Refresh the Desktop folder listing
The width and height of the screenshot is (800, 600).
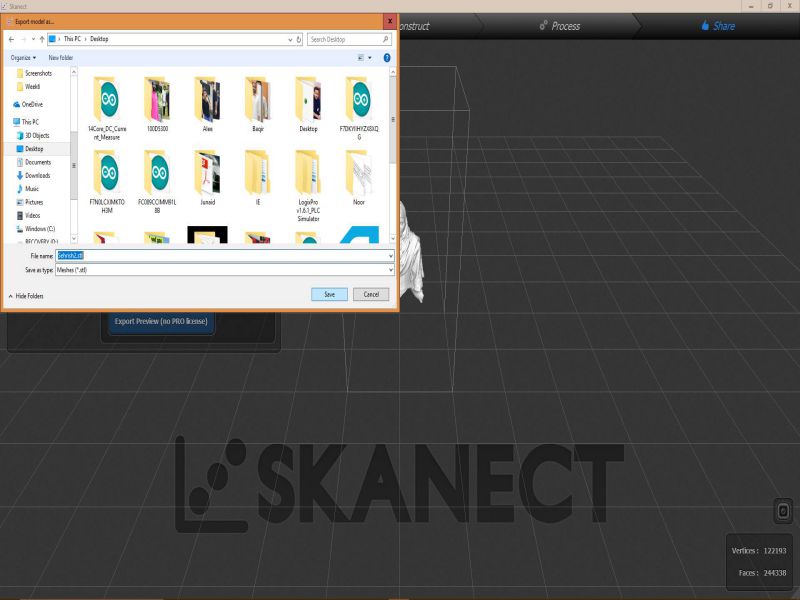[x=299, y=39]
